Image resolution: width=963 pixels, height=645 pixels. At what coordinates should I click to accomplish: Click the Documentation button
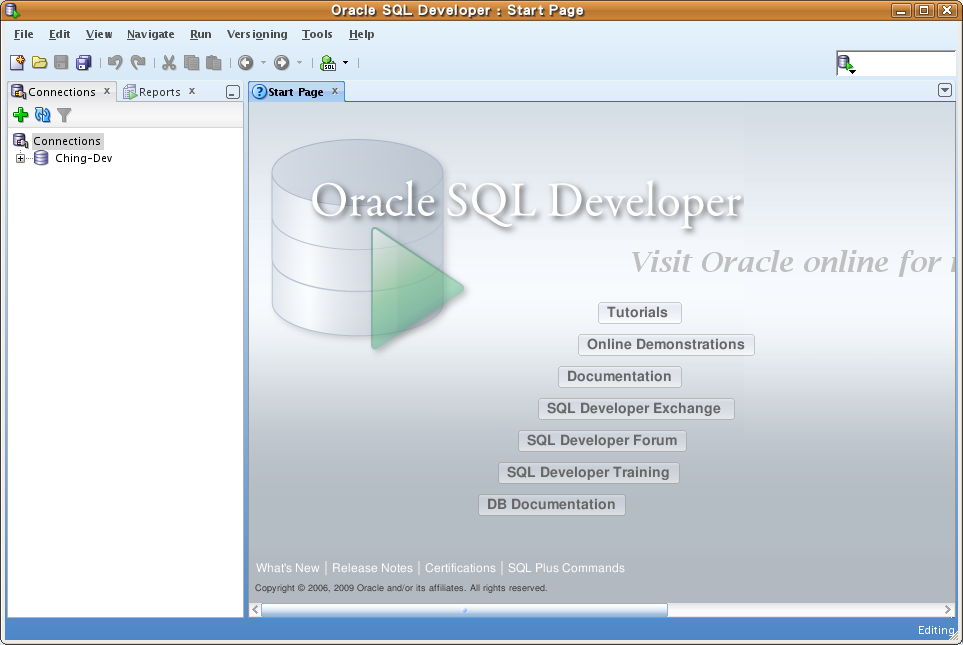pyautogui.click(x=619, y=377)
